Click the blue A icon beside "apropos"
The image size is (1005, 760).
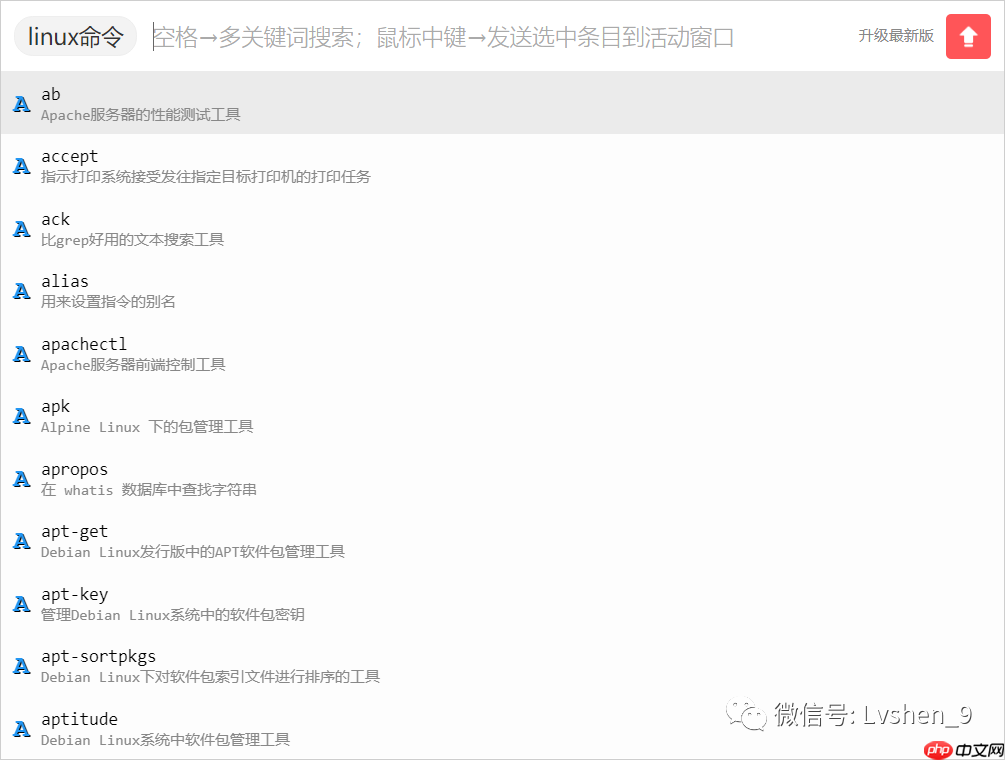(21, 478)
